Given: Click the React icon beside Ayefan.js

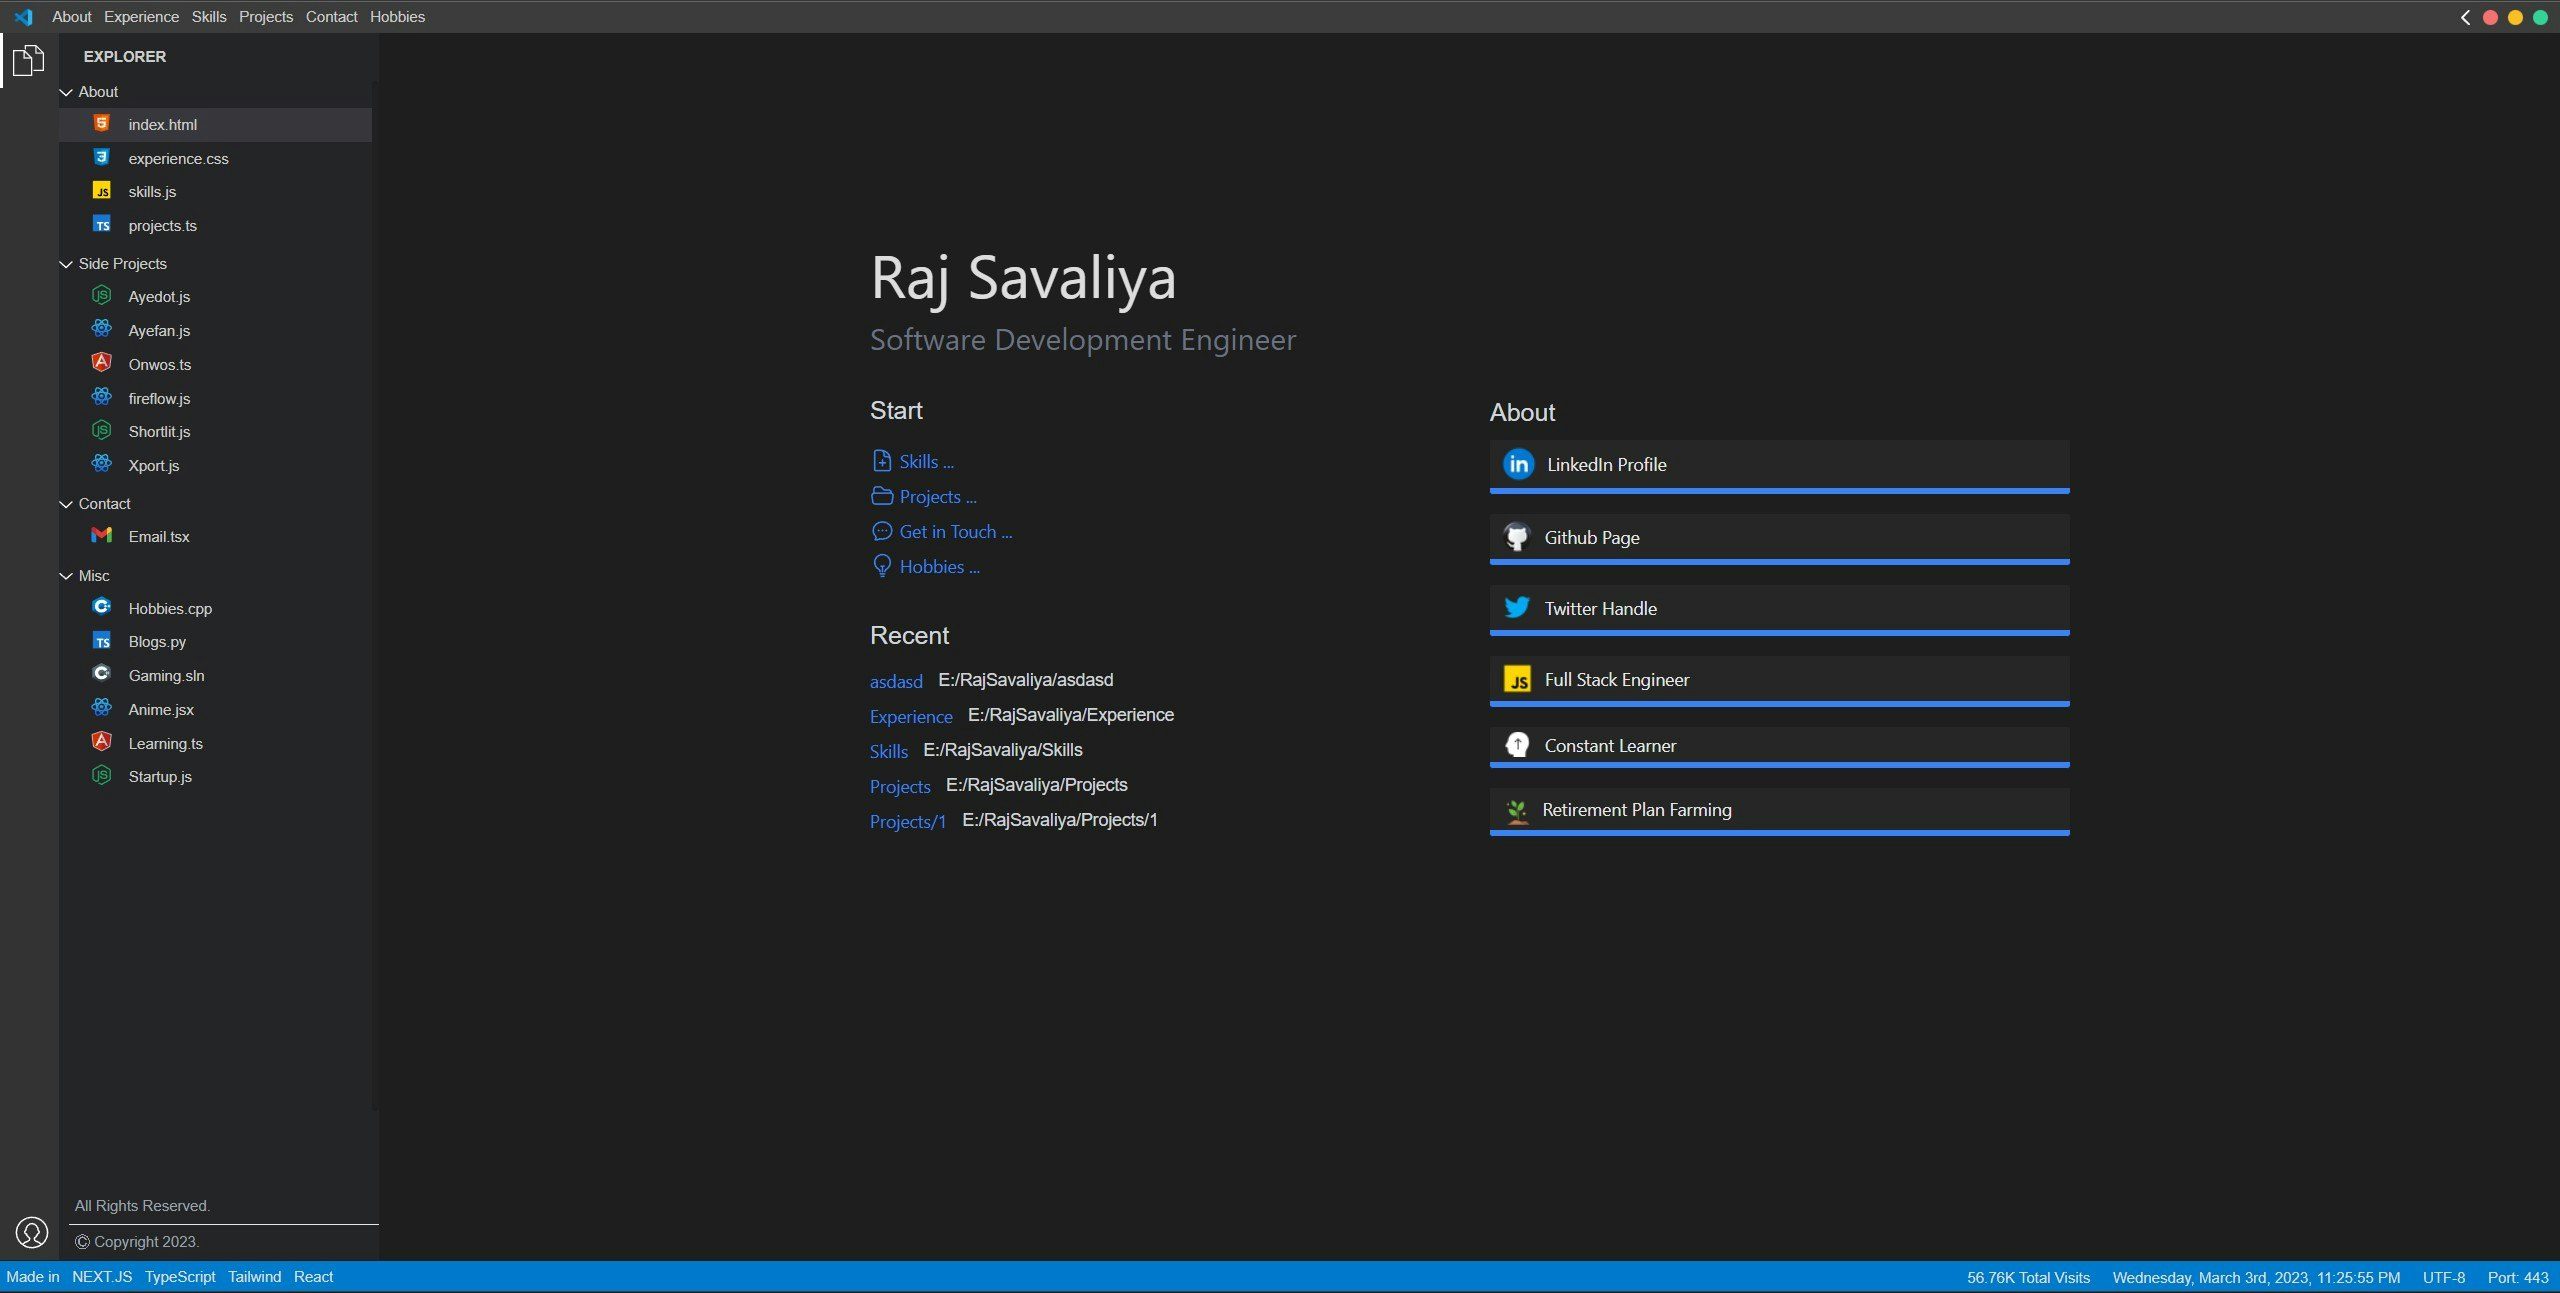Looking at the screenshot, I should [x=102, y=329].
